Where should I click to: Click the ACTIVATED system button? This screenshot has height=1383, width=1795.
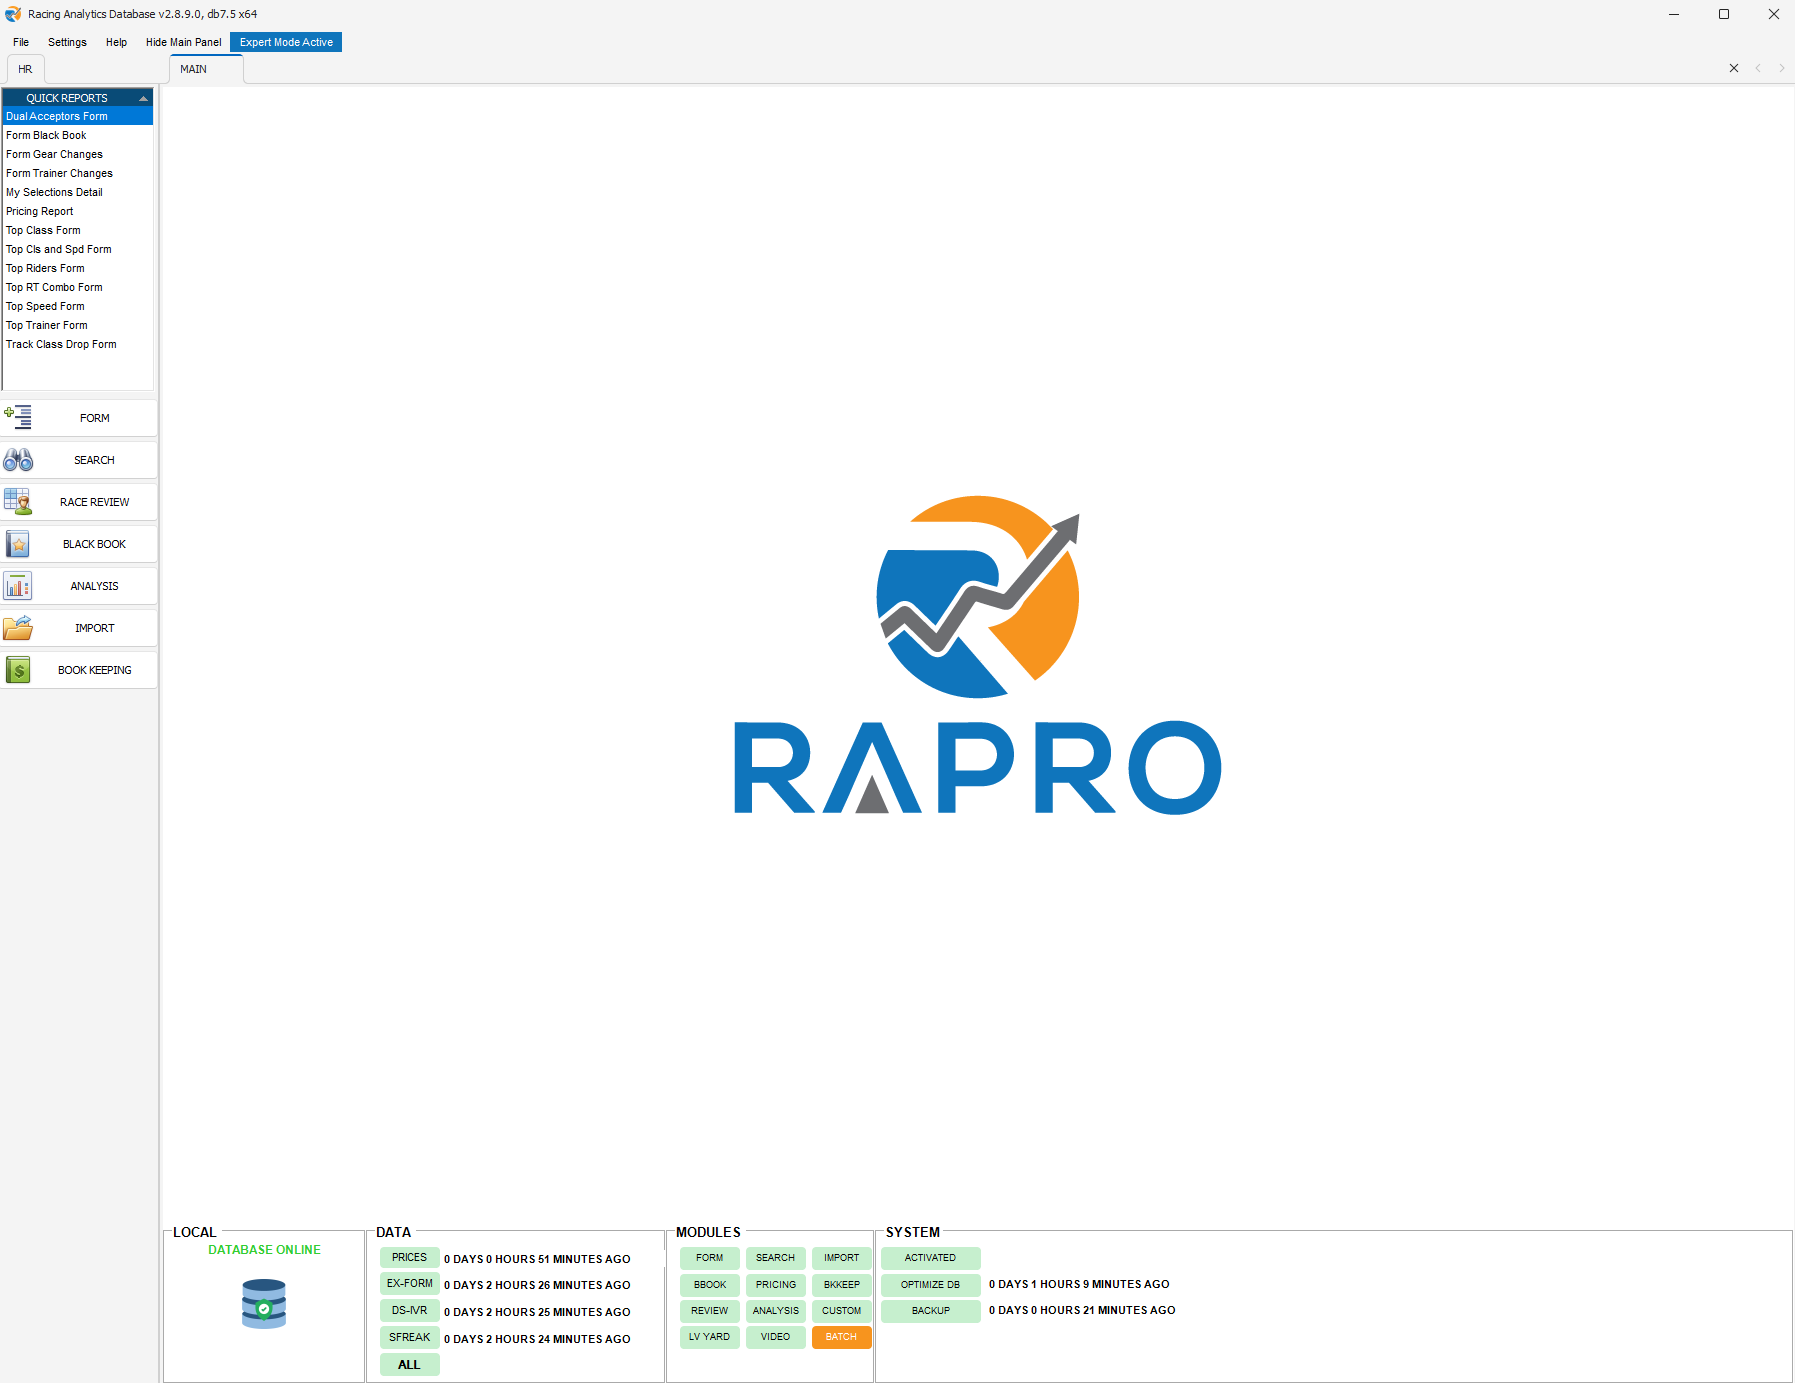coord(931,1258)
